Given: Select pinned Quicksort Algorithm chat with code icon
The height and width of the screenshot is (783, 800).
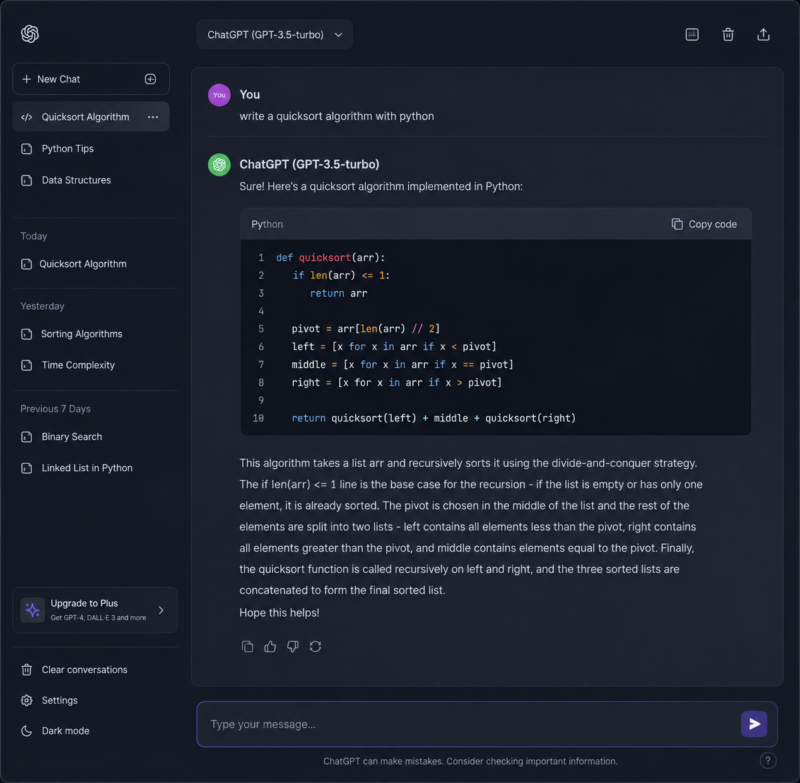Looking at the screenshot, I should [x=91, y=117].
